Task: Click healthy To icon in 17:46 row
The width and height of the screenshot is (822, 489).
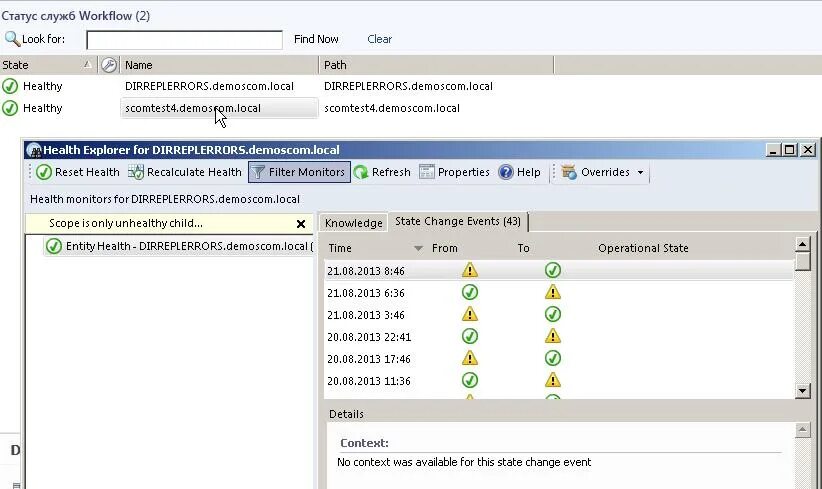Action: 553,358
